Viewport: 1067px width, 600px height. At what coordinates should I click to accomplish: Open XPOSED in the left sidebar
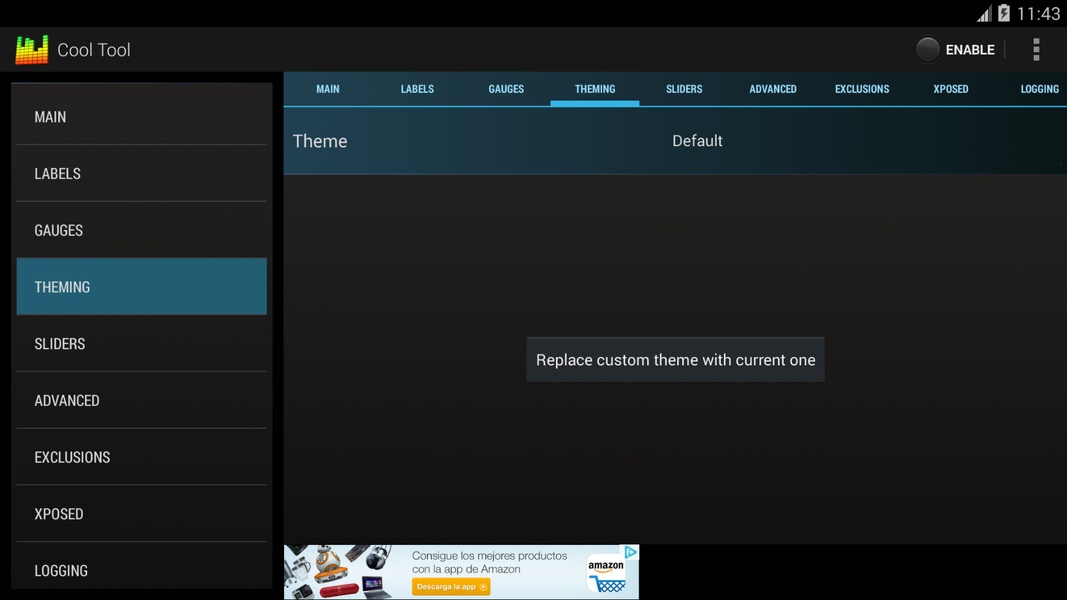click(x=142, y=514)
